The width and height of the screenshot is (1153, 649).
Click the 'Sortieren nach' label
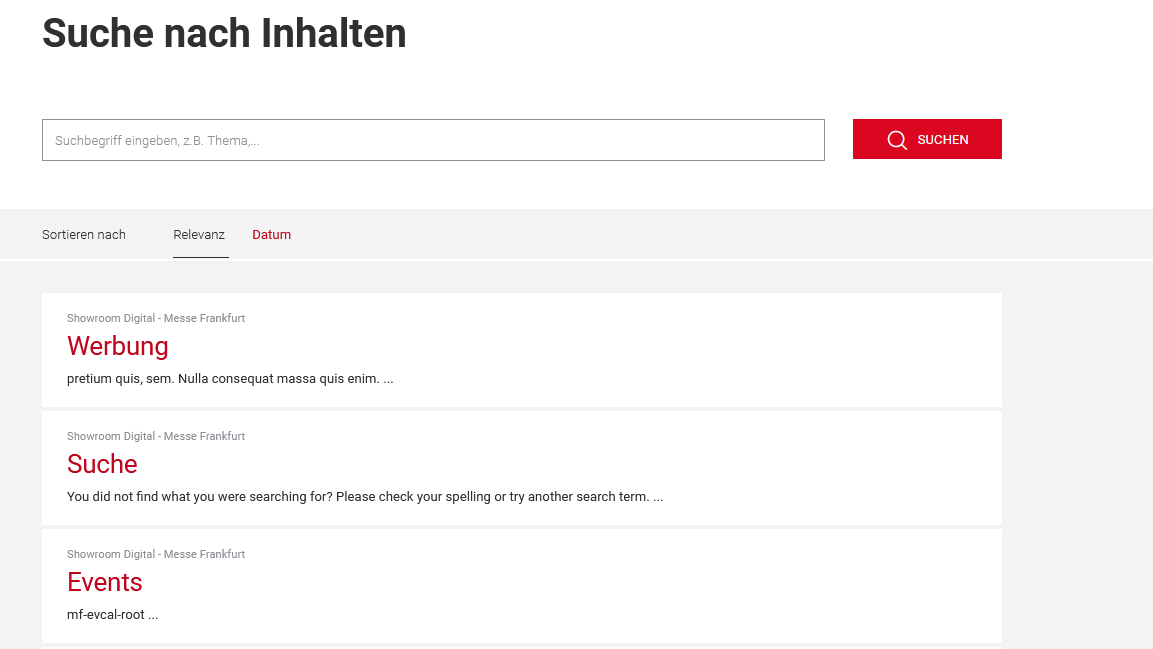coord(84,234)
